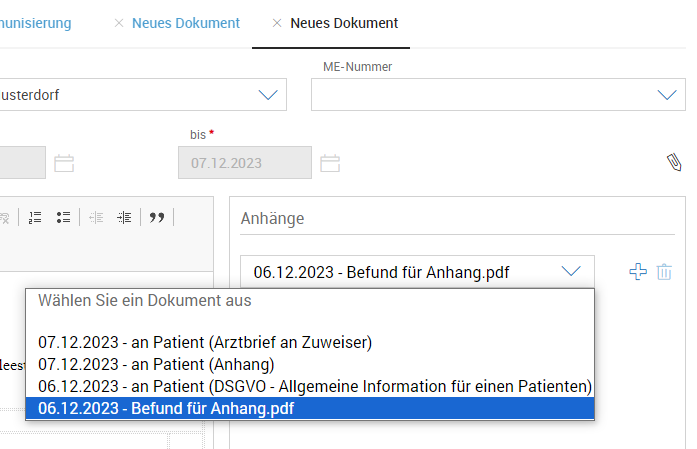The image size is (697, 449).
Task: Collapse the Anhänge document dropdown
Action: (x=571, y=272)
